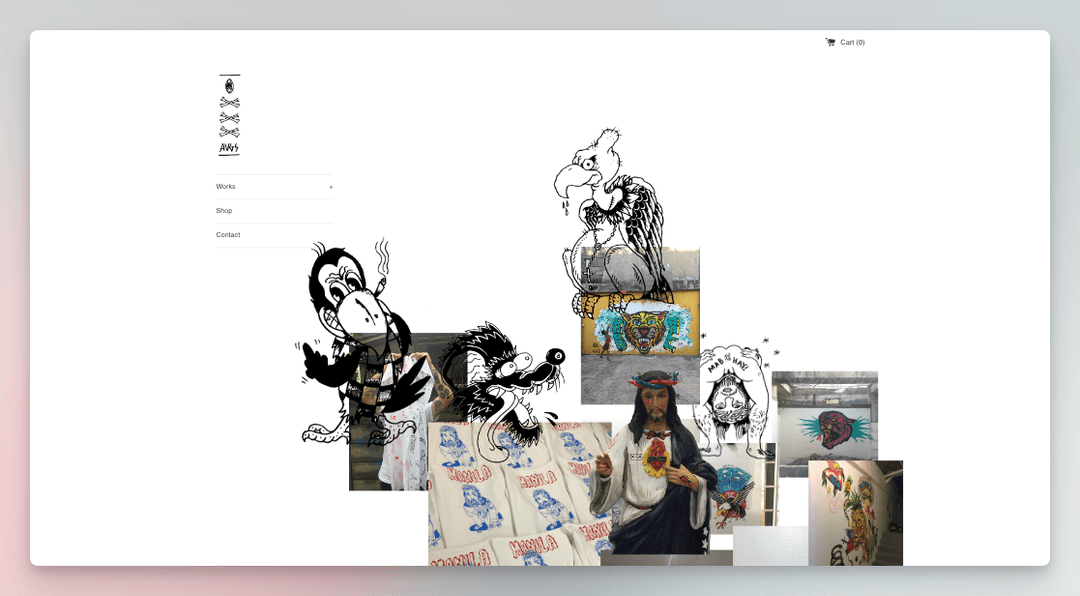Expand Works submenu via plus sign
The height and width of the screenshot is (596, 1080).
coord(331,187)
